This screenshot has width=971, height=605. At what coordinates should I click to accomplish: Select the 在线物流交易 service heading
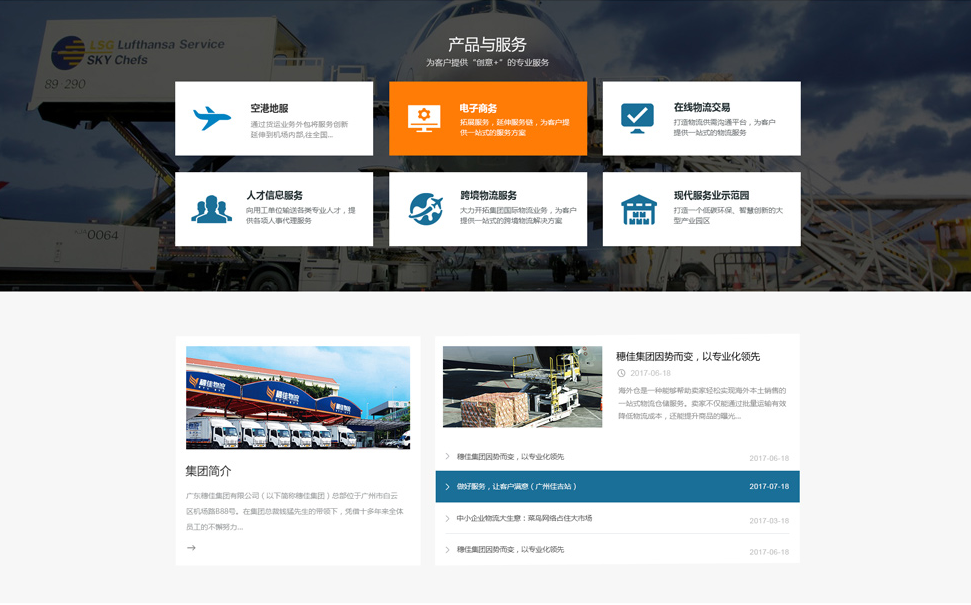(701, 107)
